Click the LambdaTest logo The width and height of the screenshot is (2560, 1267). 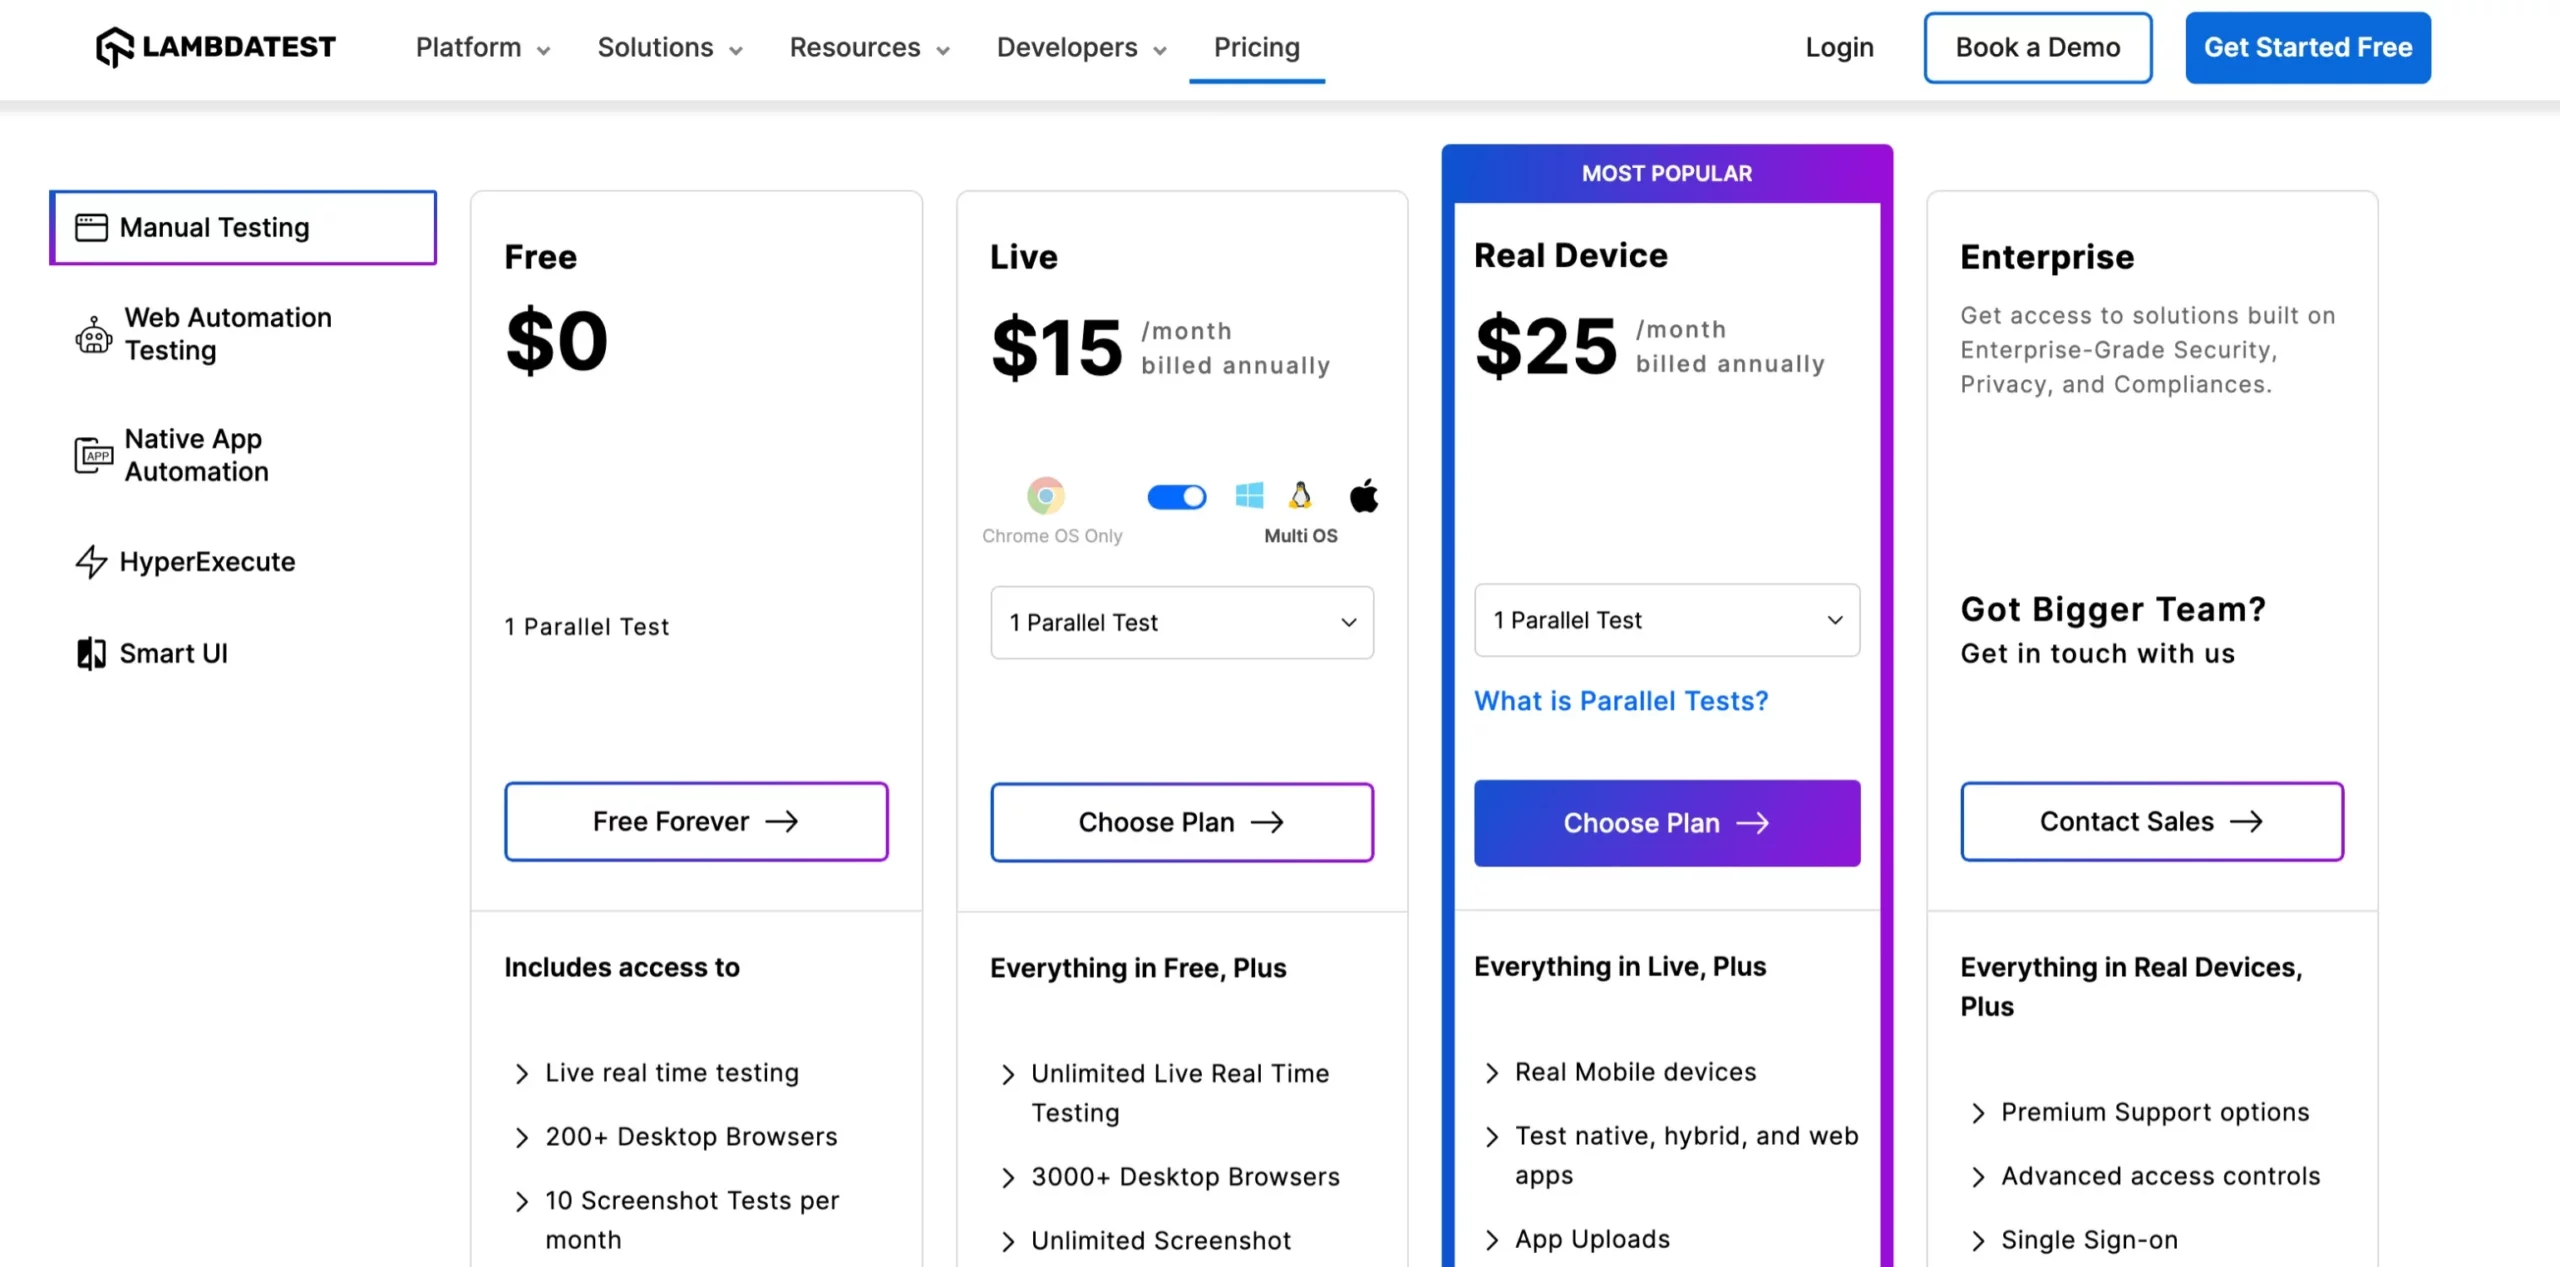pos(213,46)
